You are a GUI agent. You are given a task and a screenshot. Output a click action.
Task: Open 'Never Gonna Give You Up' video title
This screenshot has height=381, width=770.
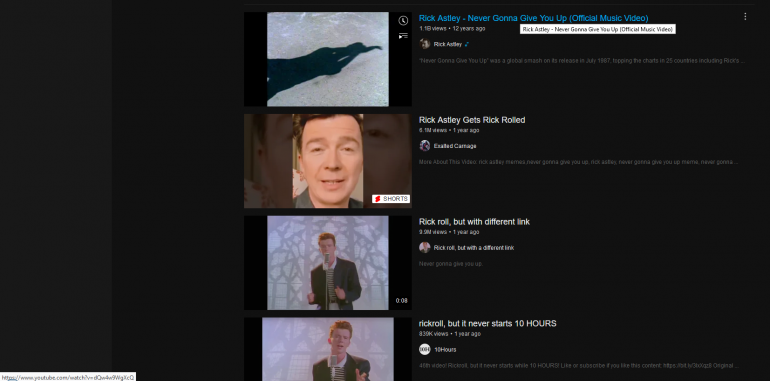tap(533, 18)
